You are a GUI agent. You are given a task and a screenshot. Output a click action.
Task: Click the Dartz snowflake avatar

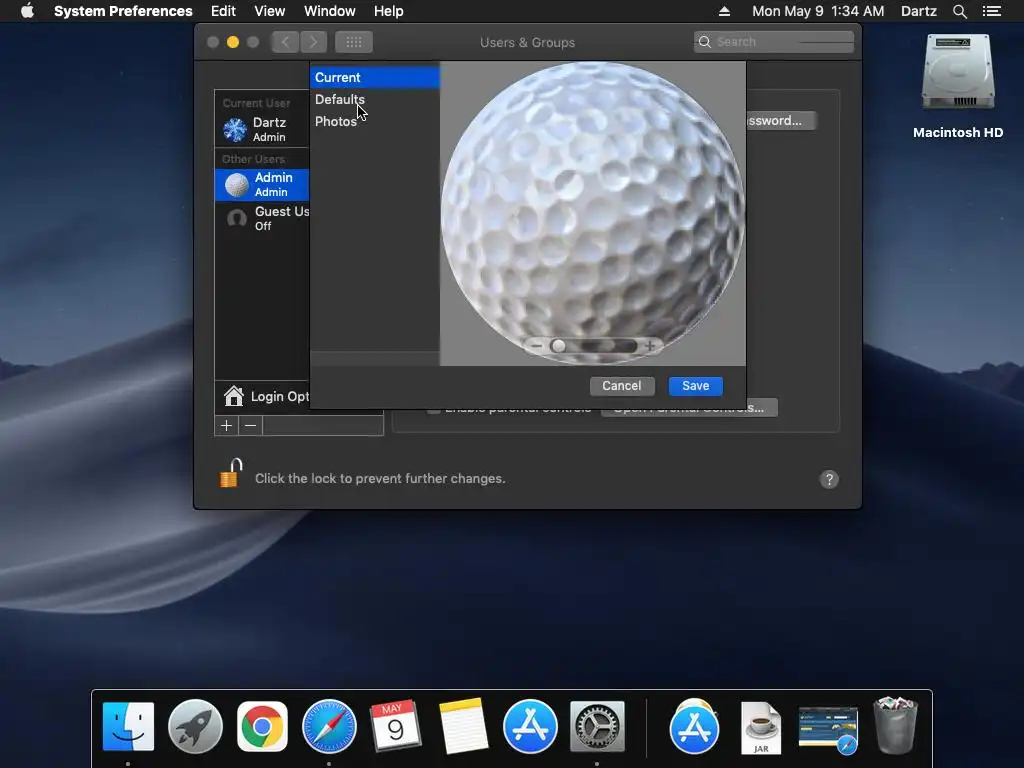point(234,129)
